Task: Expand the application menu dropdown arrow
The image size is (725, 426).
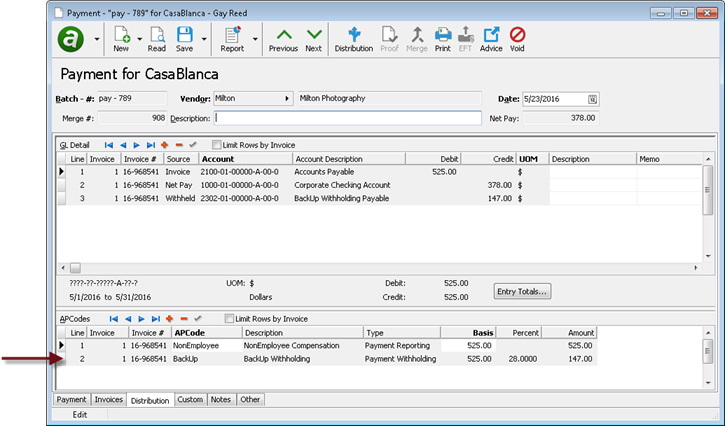Action: point(97,39)
